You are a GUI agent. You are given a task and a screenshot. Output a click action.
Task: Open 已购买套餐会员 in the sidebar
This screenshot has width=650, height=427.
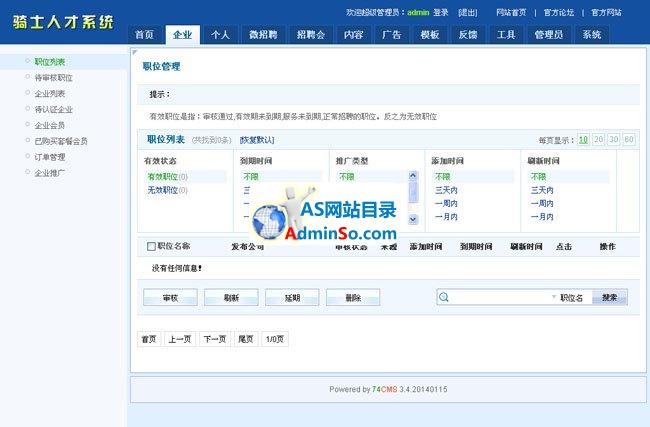coord(61,141)
